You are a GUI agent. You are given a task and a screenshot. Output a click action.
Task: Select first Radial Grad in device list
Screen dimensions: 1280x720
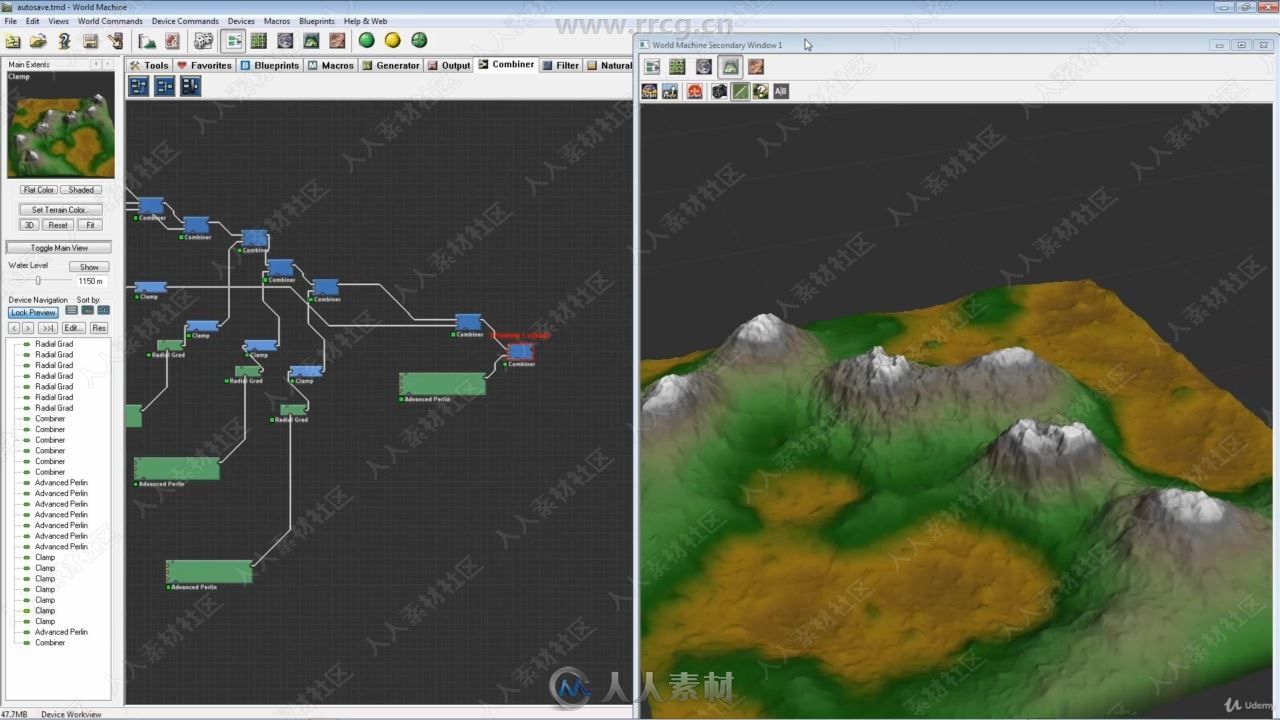54,344
